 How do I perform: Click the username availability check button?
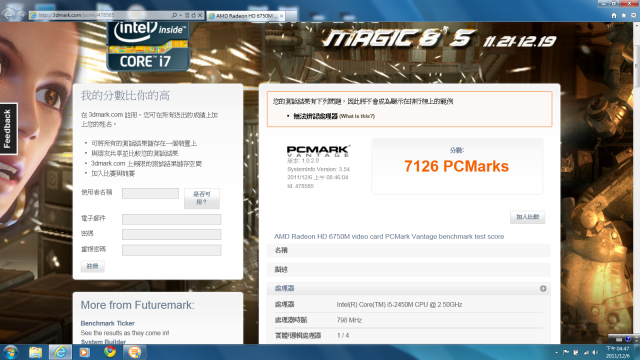202,198
